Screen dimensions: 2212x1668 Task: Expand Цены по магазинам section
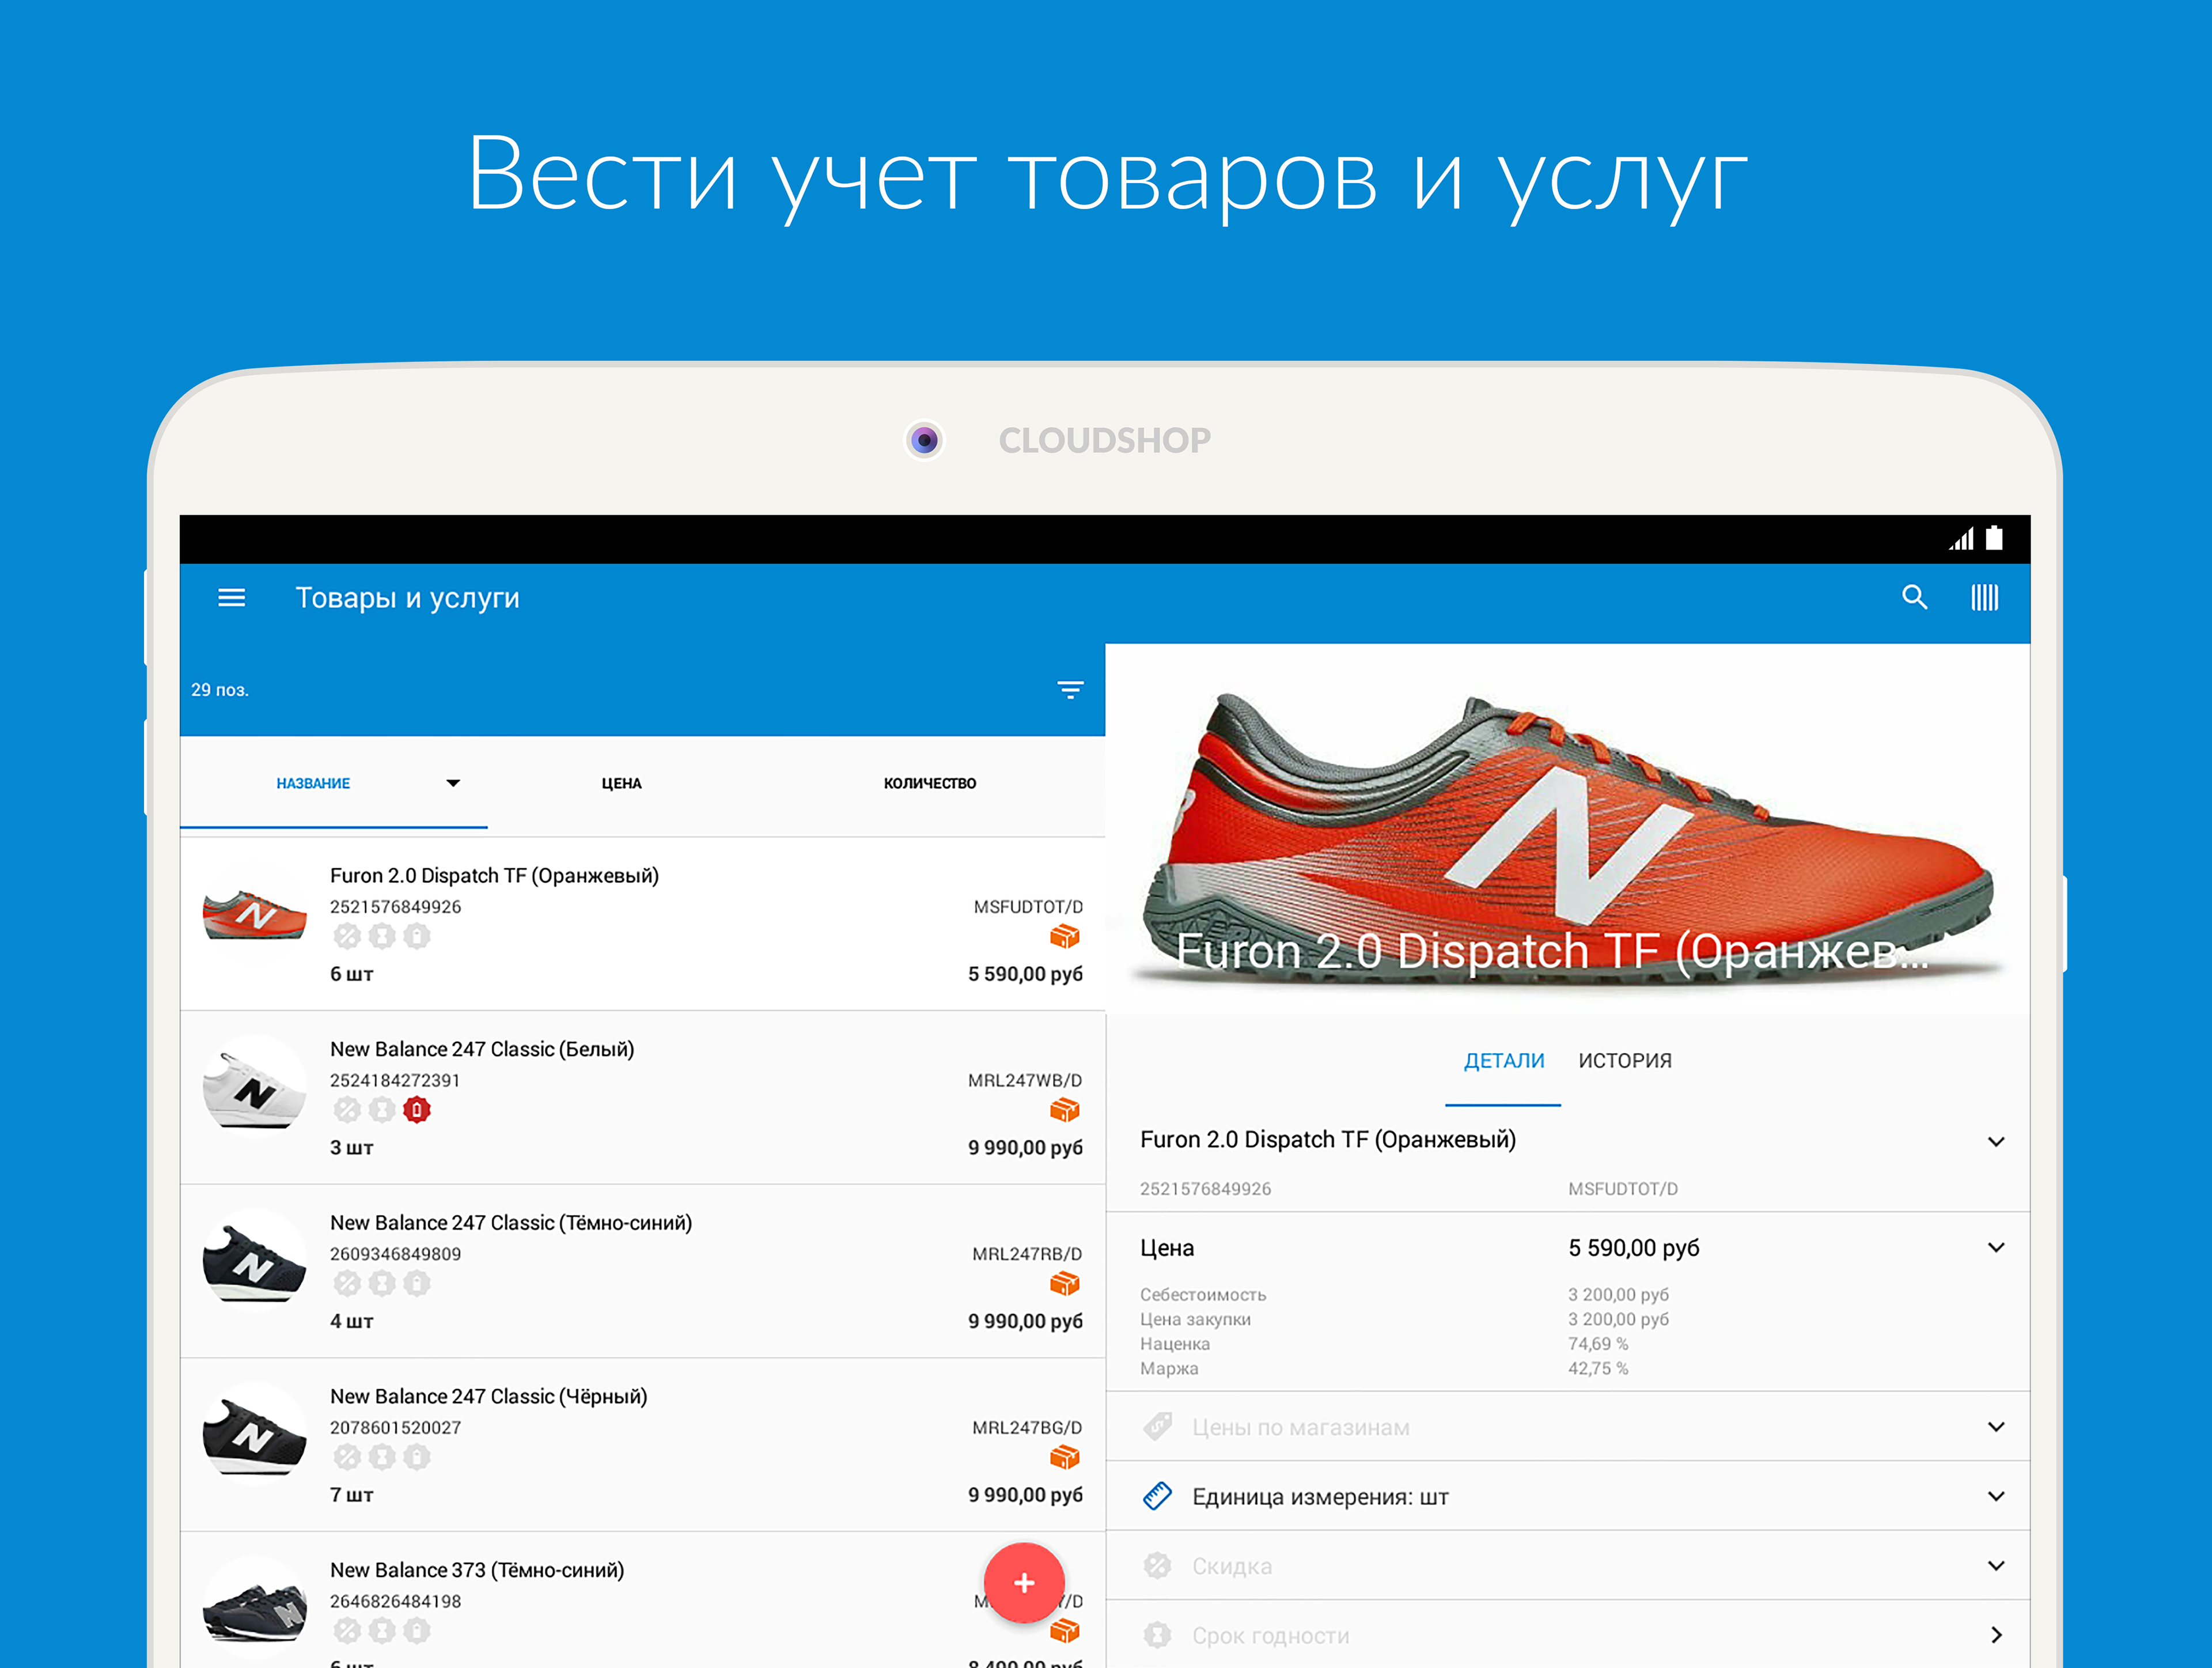[1996, 1427]
